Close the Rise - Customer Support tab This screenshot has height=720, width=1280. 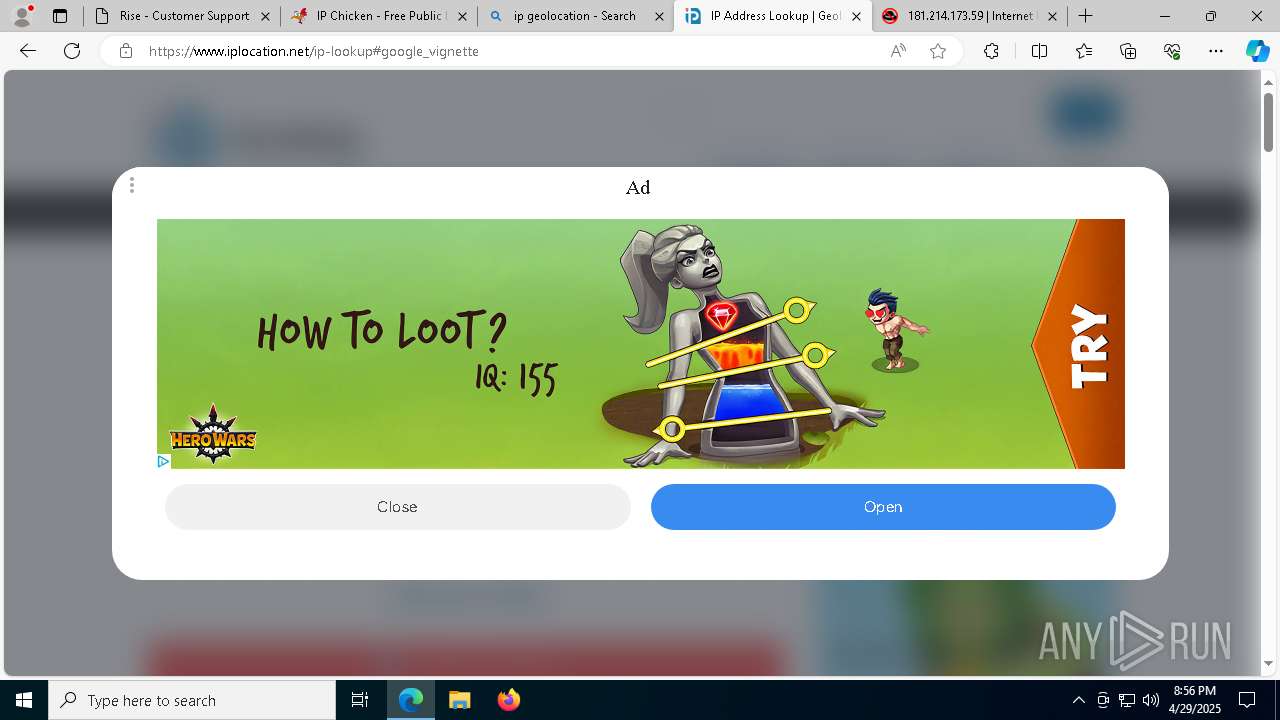[265, 16]
